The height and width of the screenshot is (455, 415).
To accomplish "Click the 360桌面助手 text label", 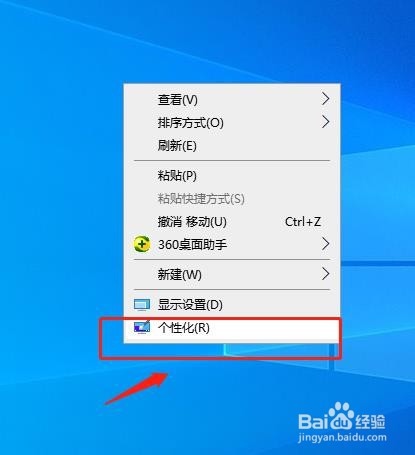I will [x=192, y=245].
